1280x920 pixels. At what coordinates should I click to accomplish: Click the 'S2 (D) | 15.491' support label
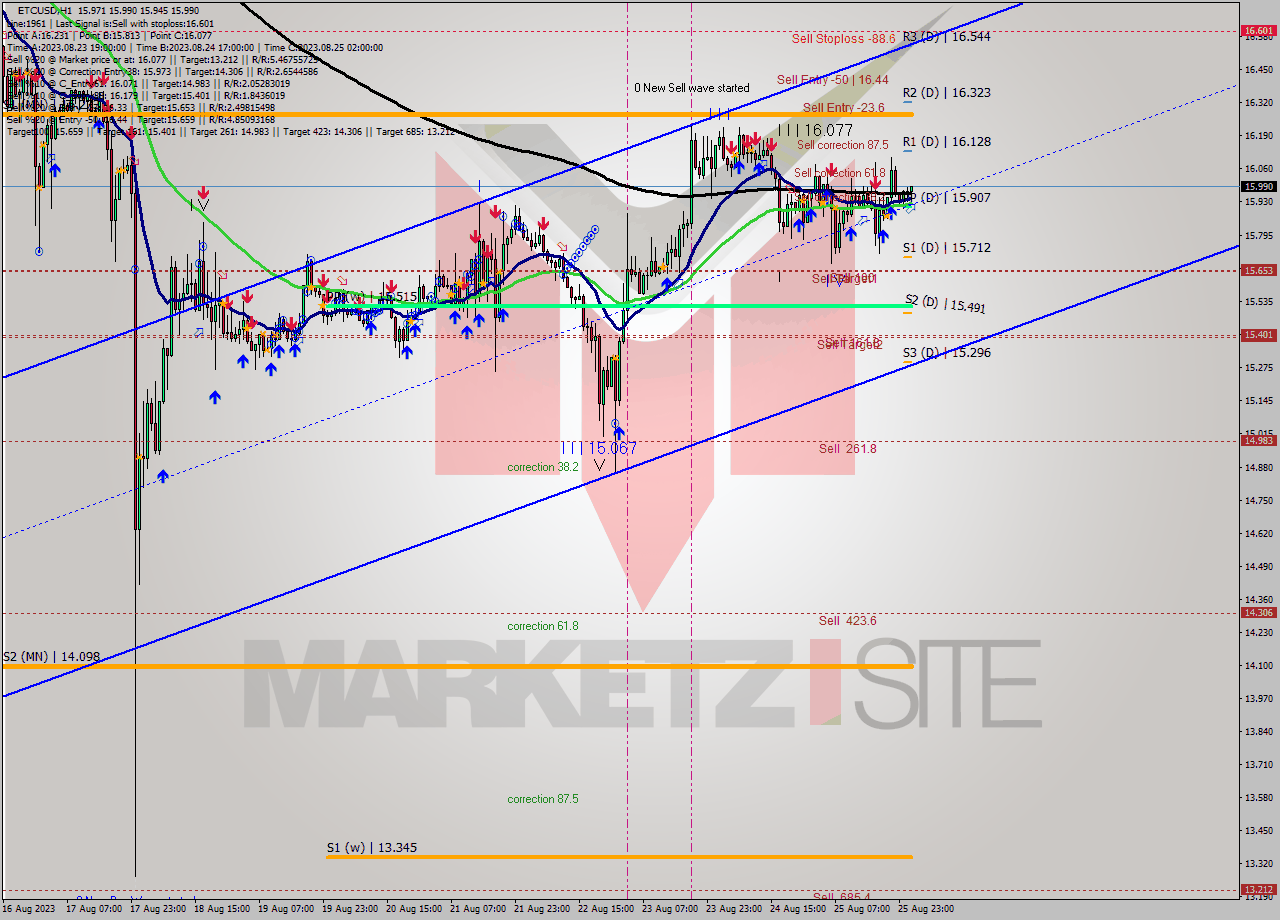[x=946, y=302]
